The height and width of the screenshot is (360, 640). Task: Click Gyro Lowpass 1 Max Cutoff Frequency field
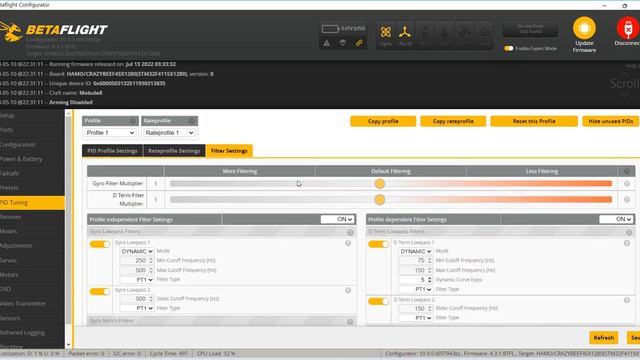137,270
